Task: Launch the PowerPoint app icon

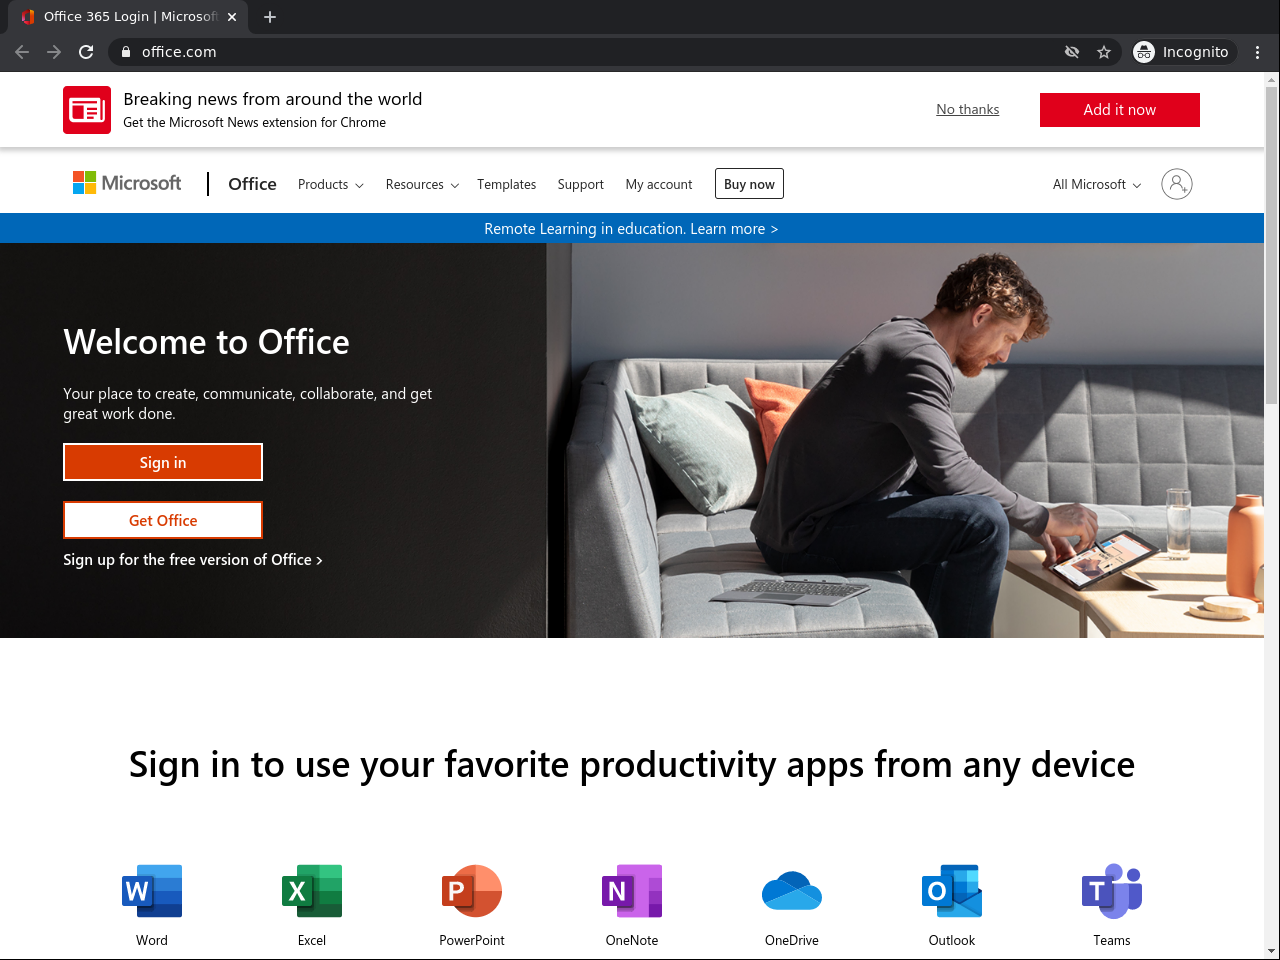Action: click(x=472, y=891)
